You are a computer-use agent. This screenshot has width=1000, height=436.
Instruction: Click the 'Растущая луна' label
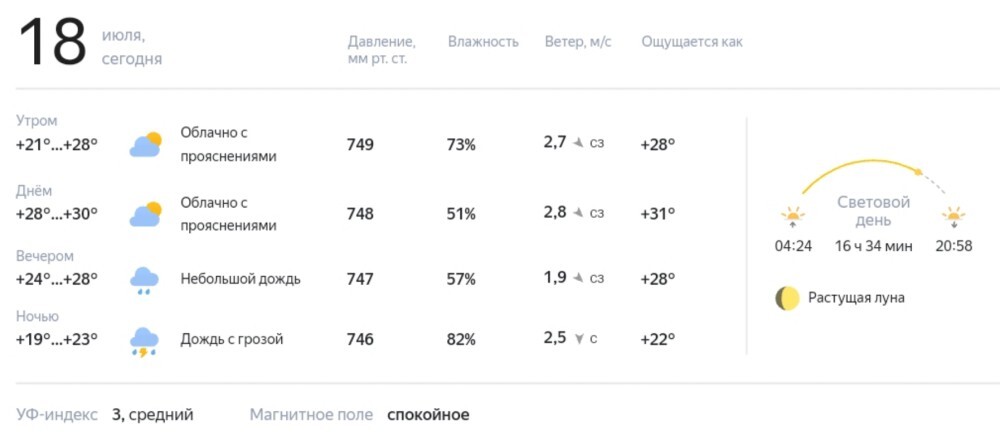click(x=857, y=298)
